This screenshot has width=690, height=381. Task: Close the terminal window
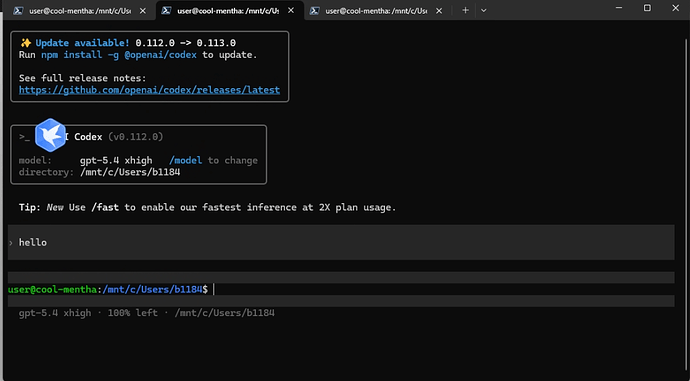[x=675, y=8]
